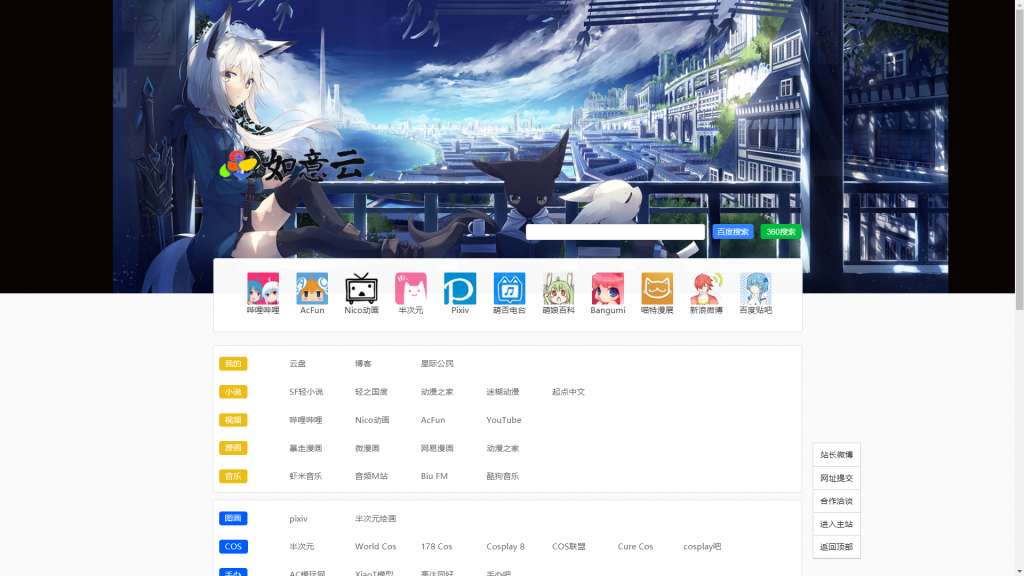Launch the Pixiv shortcut icon
1024x576 pixels.
pyautogui.click(x=460, y=289)
